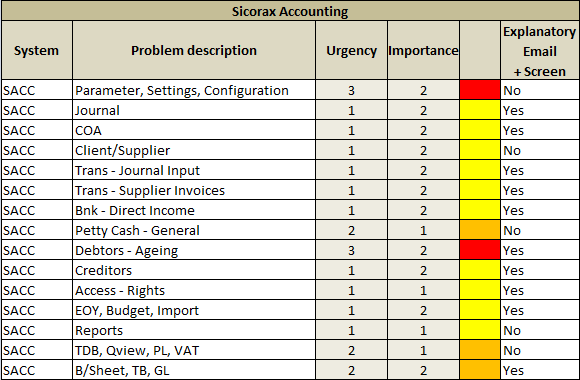The height and width of the screenshot is (380, 580).
Task: Select the orange swatch beside Petty Cash - General
Action: [x=480, y=230]
